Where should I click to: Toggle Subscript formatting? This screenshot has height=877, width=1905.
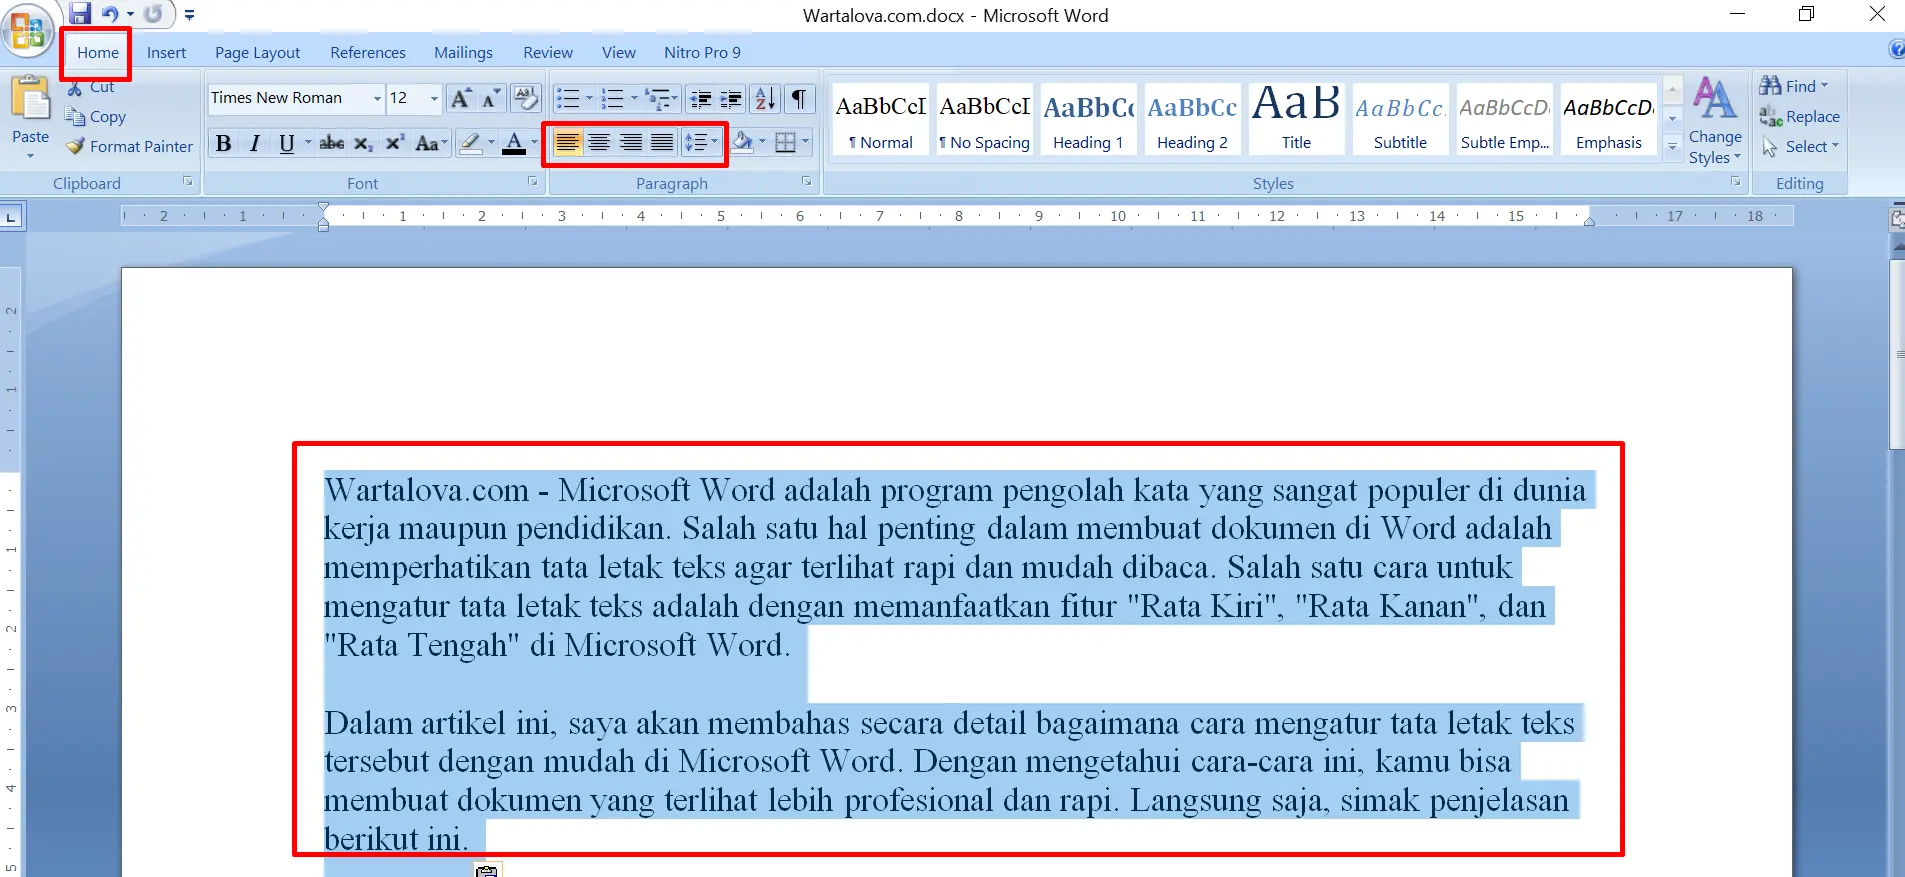[363, 143]
